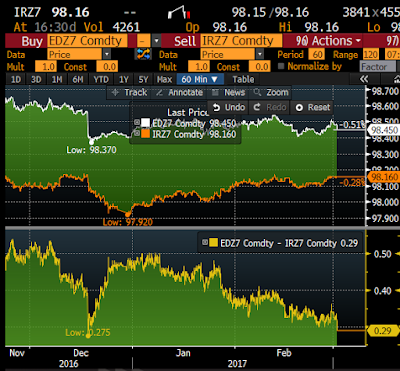Open the Sell-side Data Price dropdown arrow
Screen dimensions: 400x371
pyautogui.click(x=259, y=54)
